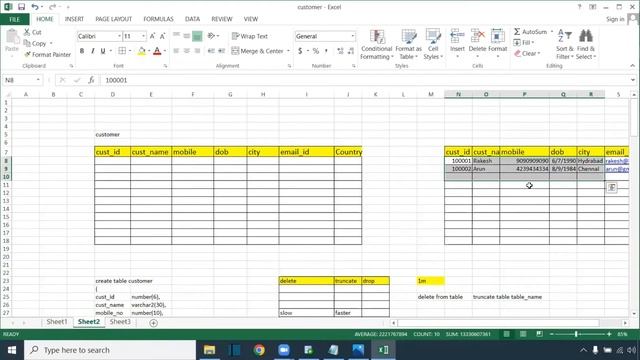
Task: Open Conditional Formatting menu
Action: (x=377, y=44)
